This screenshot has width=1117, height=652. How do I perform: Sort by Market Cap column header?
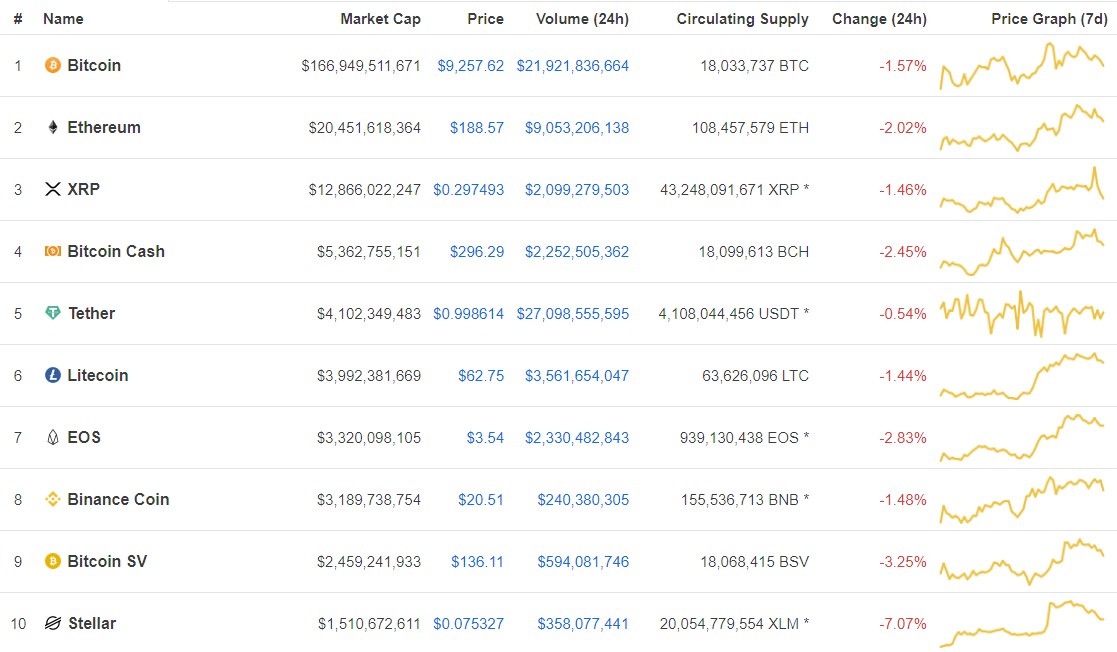click(x=380, y=19)
